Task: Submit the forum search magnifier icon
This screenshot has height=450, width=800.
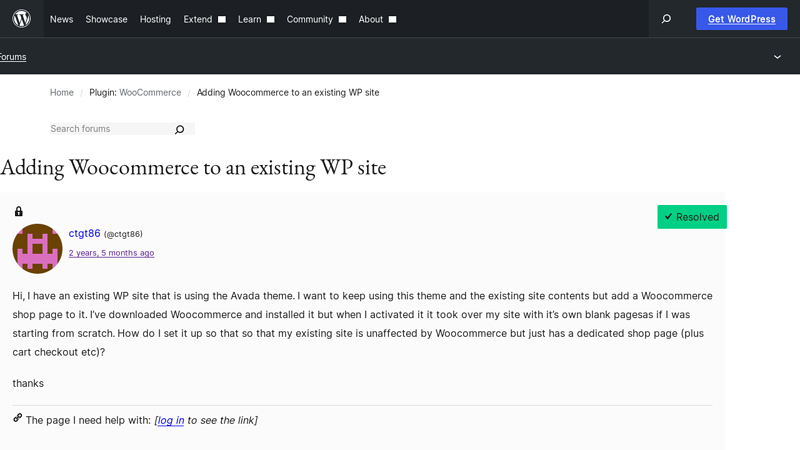Action: [180, 130]
